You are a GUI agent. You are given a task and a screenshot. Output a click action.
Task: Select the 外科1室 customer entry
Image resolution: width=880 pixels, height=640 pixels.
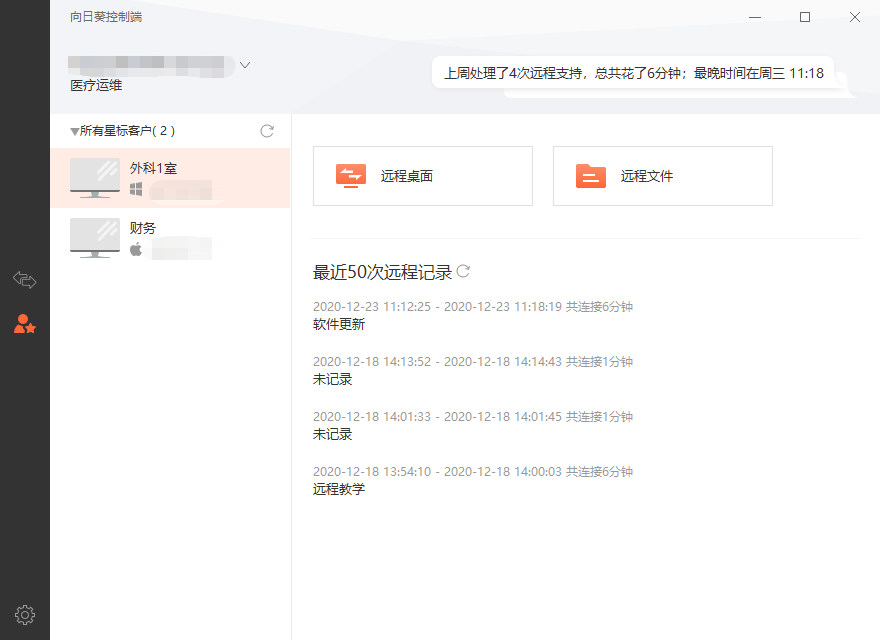pyautogui.click(x=171, y=178)
